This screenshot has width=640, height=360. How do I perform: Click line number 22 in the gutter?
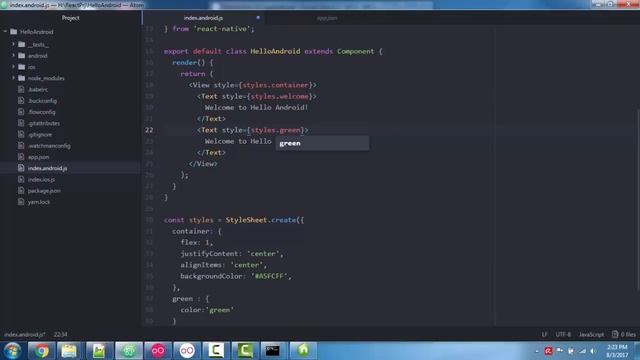(x=149, y=130)
